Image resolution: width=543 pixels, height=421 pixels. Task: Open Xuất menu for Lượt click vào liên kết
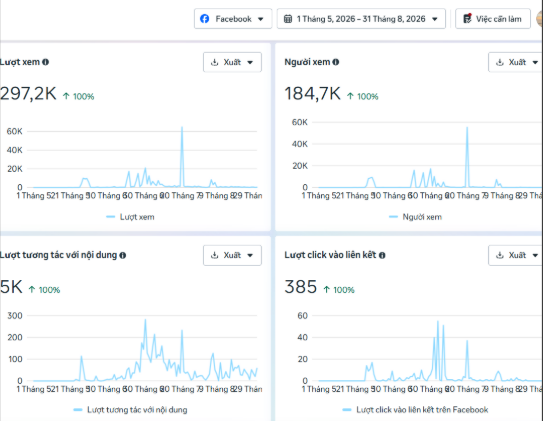coord(515,256)
